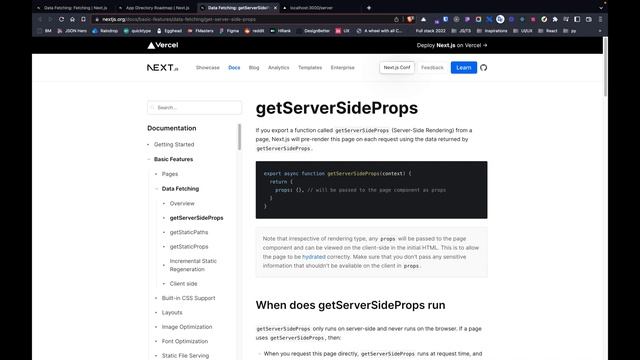Open Image Optimization in sidebar

[187, 327]
